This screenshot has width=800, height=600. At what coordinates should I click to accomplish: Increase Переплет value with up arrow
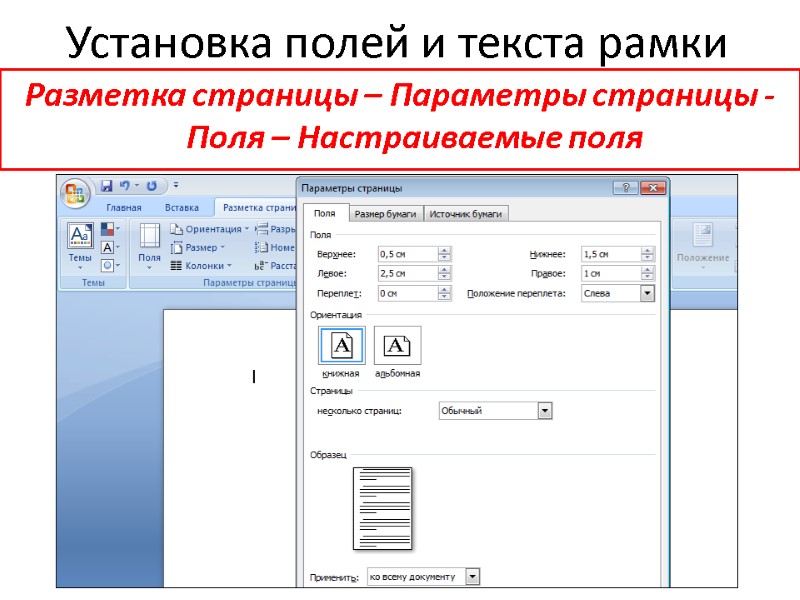point(444,290)
